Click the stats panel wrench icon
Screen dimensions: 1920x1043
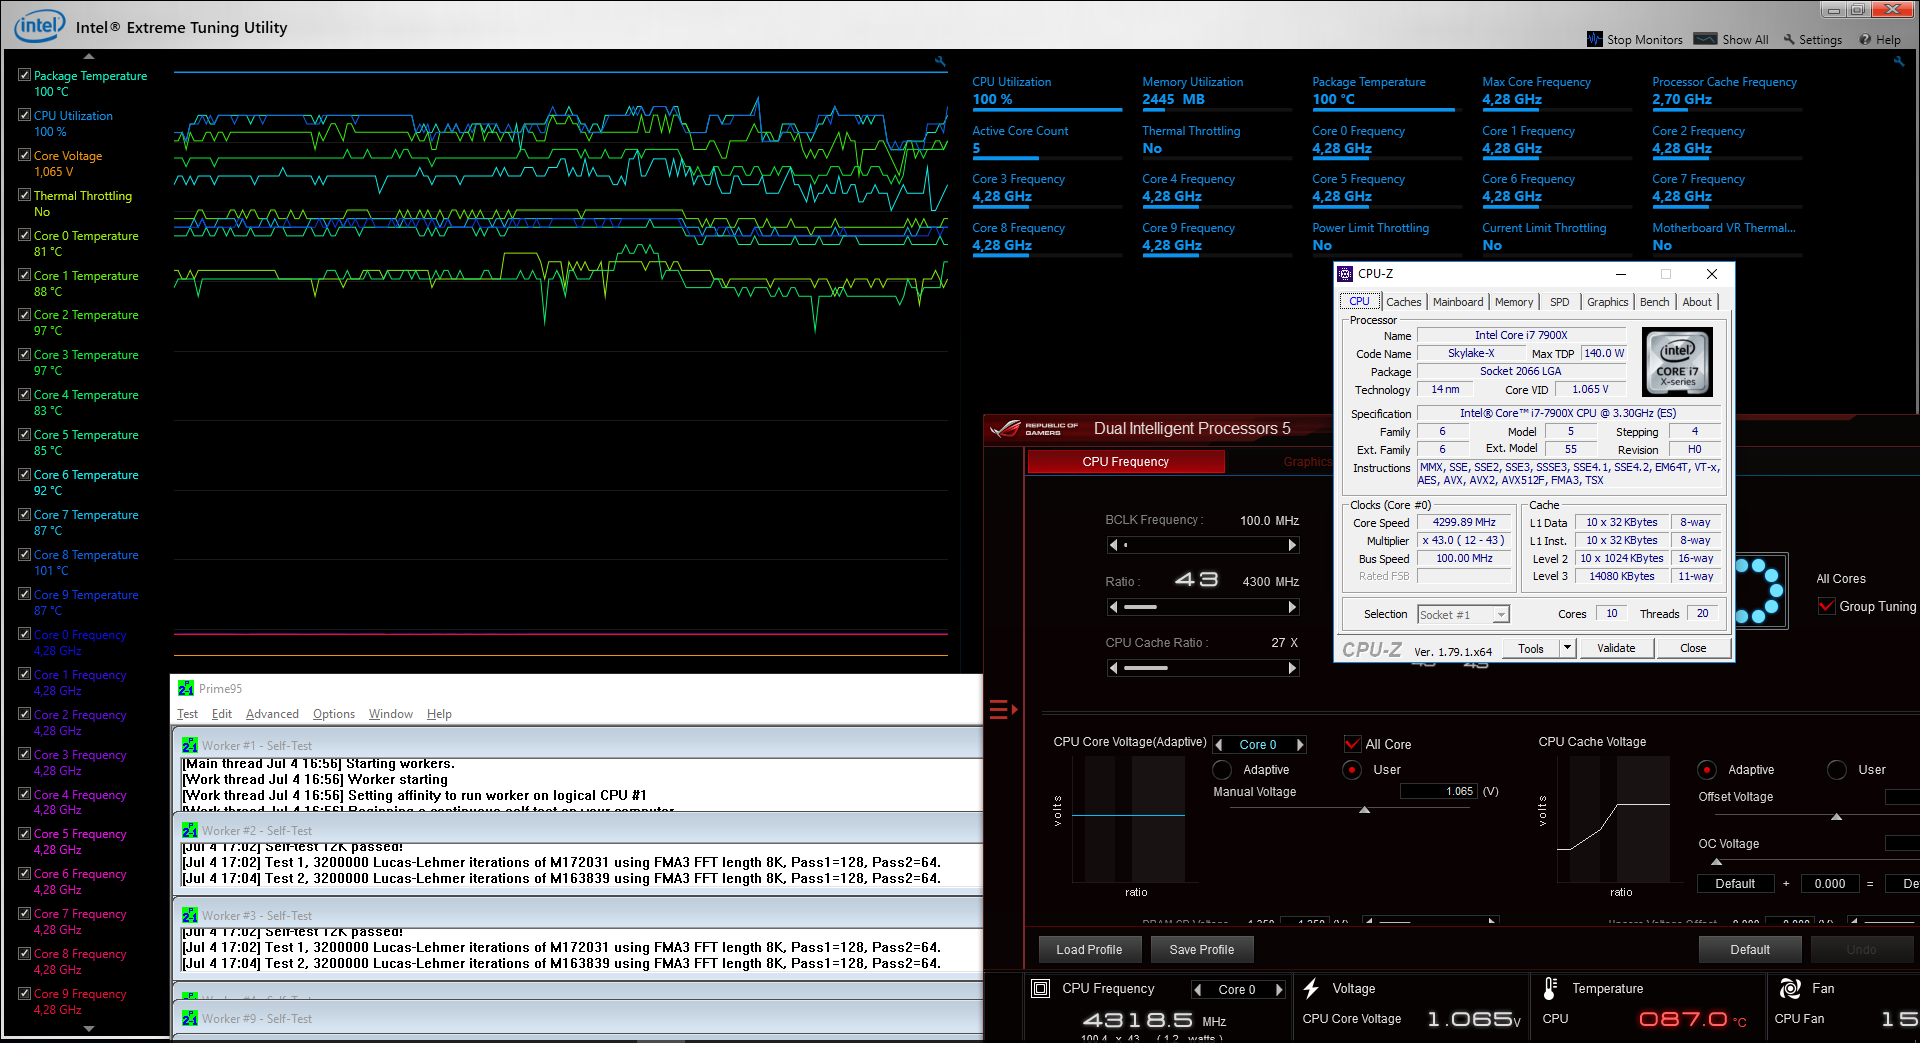[x=1899, y=61]
